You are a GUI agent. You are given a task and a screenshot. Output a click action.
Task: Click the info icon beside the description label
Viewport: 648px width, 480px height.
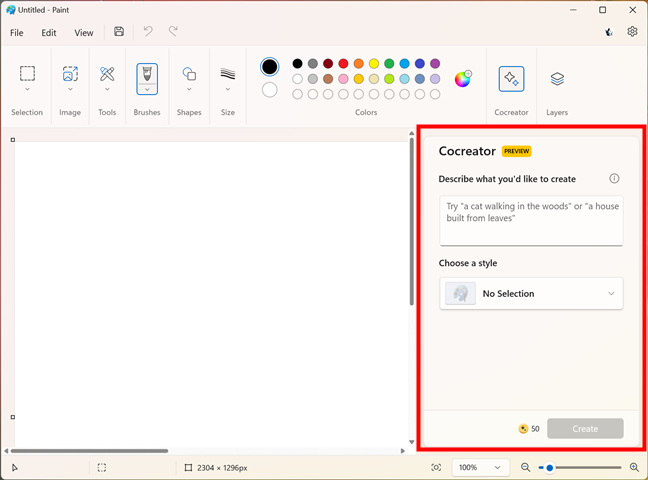click(x=614, y=179)
